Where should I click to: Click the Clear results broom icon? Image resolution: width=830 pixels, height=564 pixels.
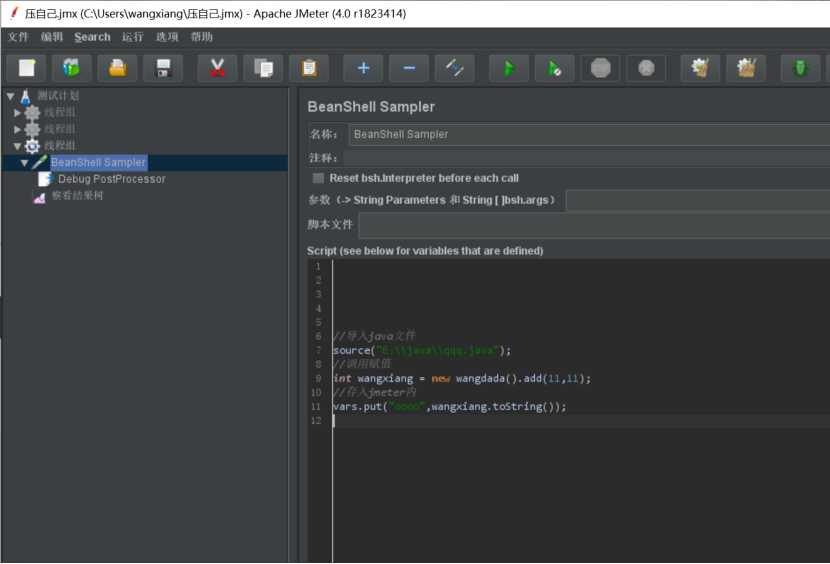(700, 68)
